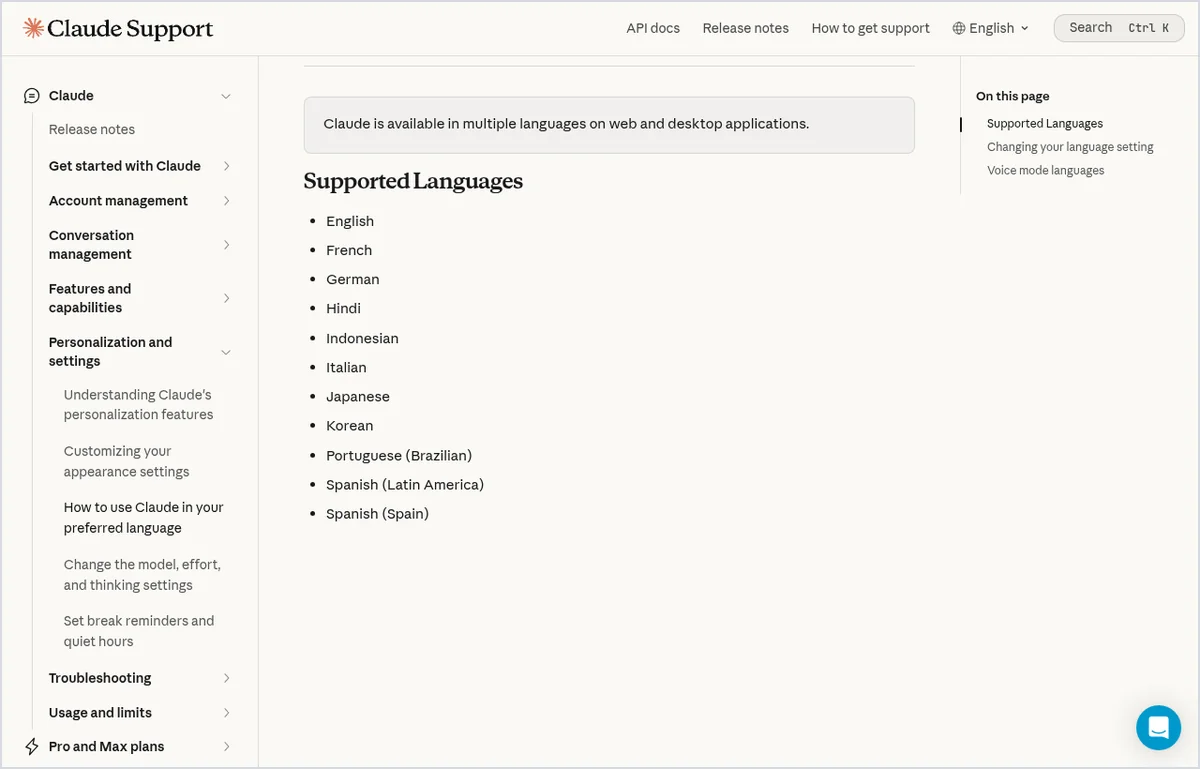Jump to Voice mode languages section
This screenshot has height=769, width=1200.
pos(1046,170)
